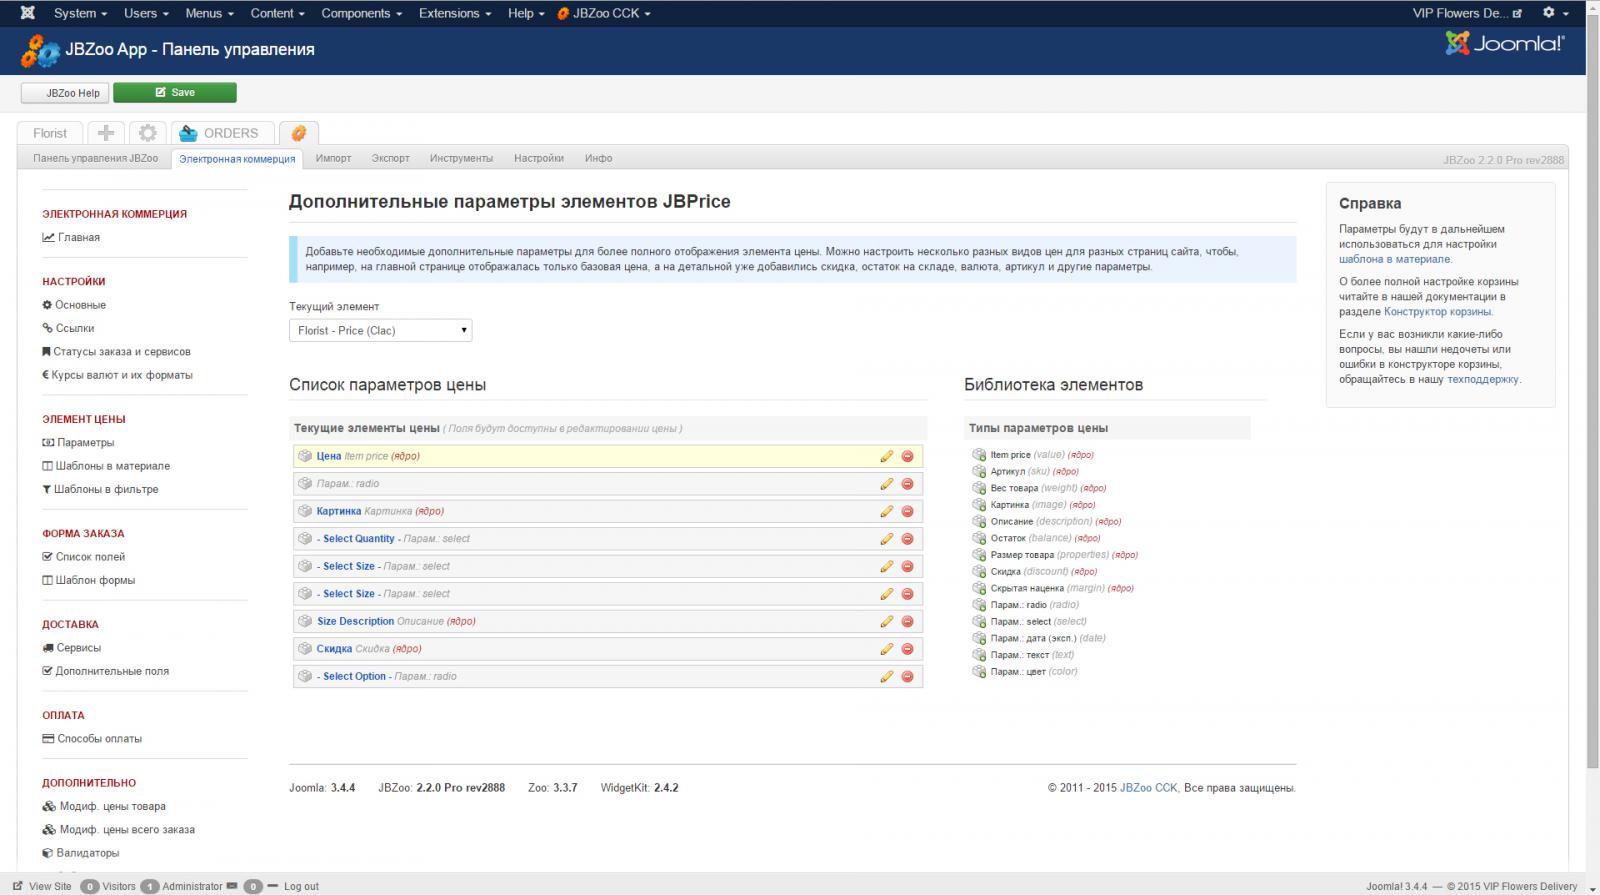Open the ORDERS application tab
The width and height of the screenshot is (1600, 895).
point(220,133)
